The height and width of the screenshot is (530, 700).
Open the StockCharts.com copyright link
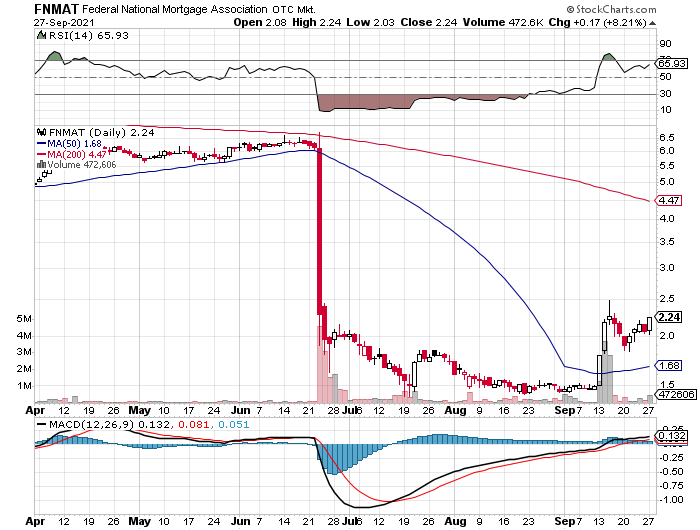click(611, 9)
